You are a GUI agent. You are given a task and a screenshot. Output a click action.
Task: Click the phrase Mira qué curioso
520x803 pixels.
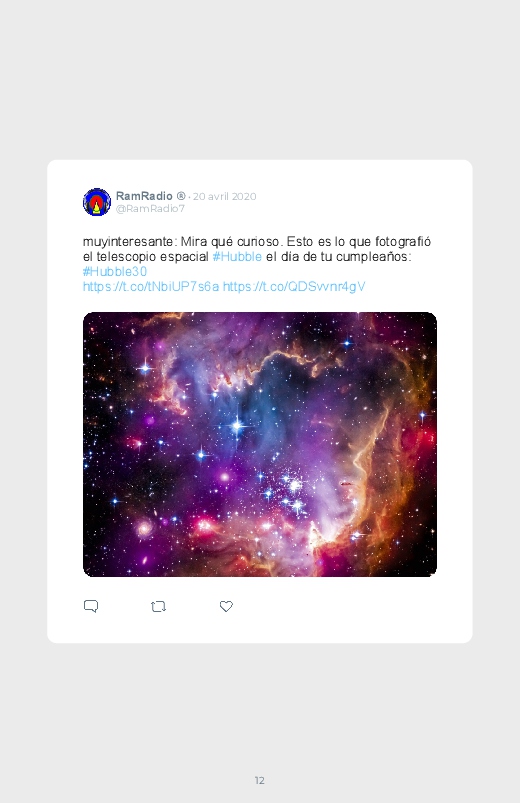(x=232, y=242)
